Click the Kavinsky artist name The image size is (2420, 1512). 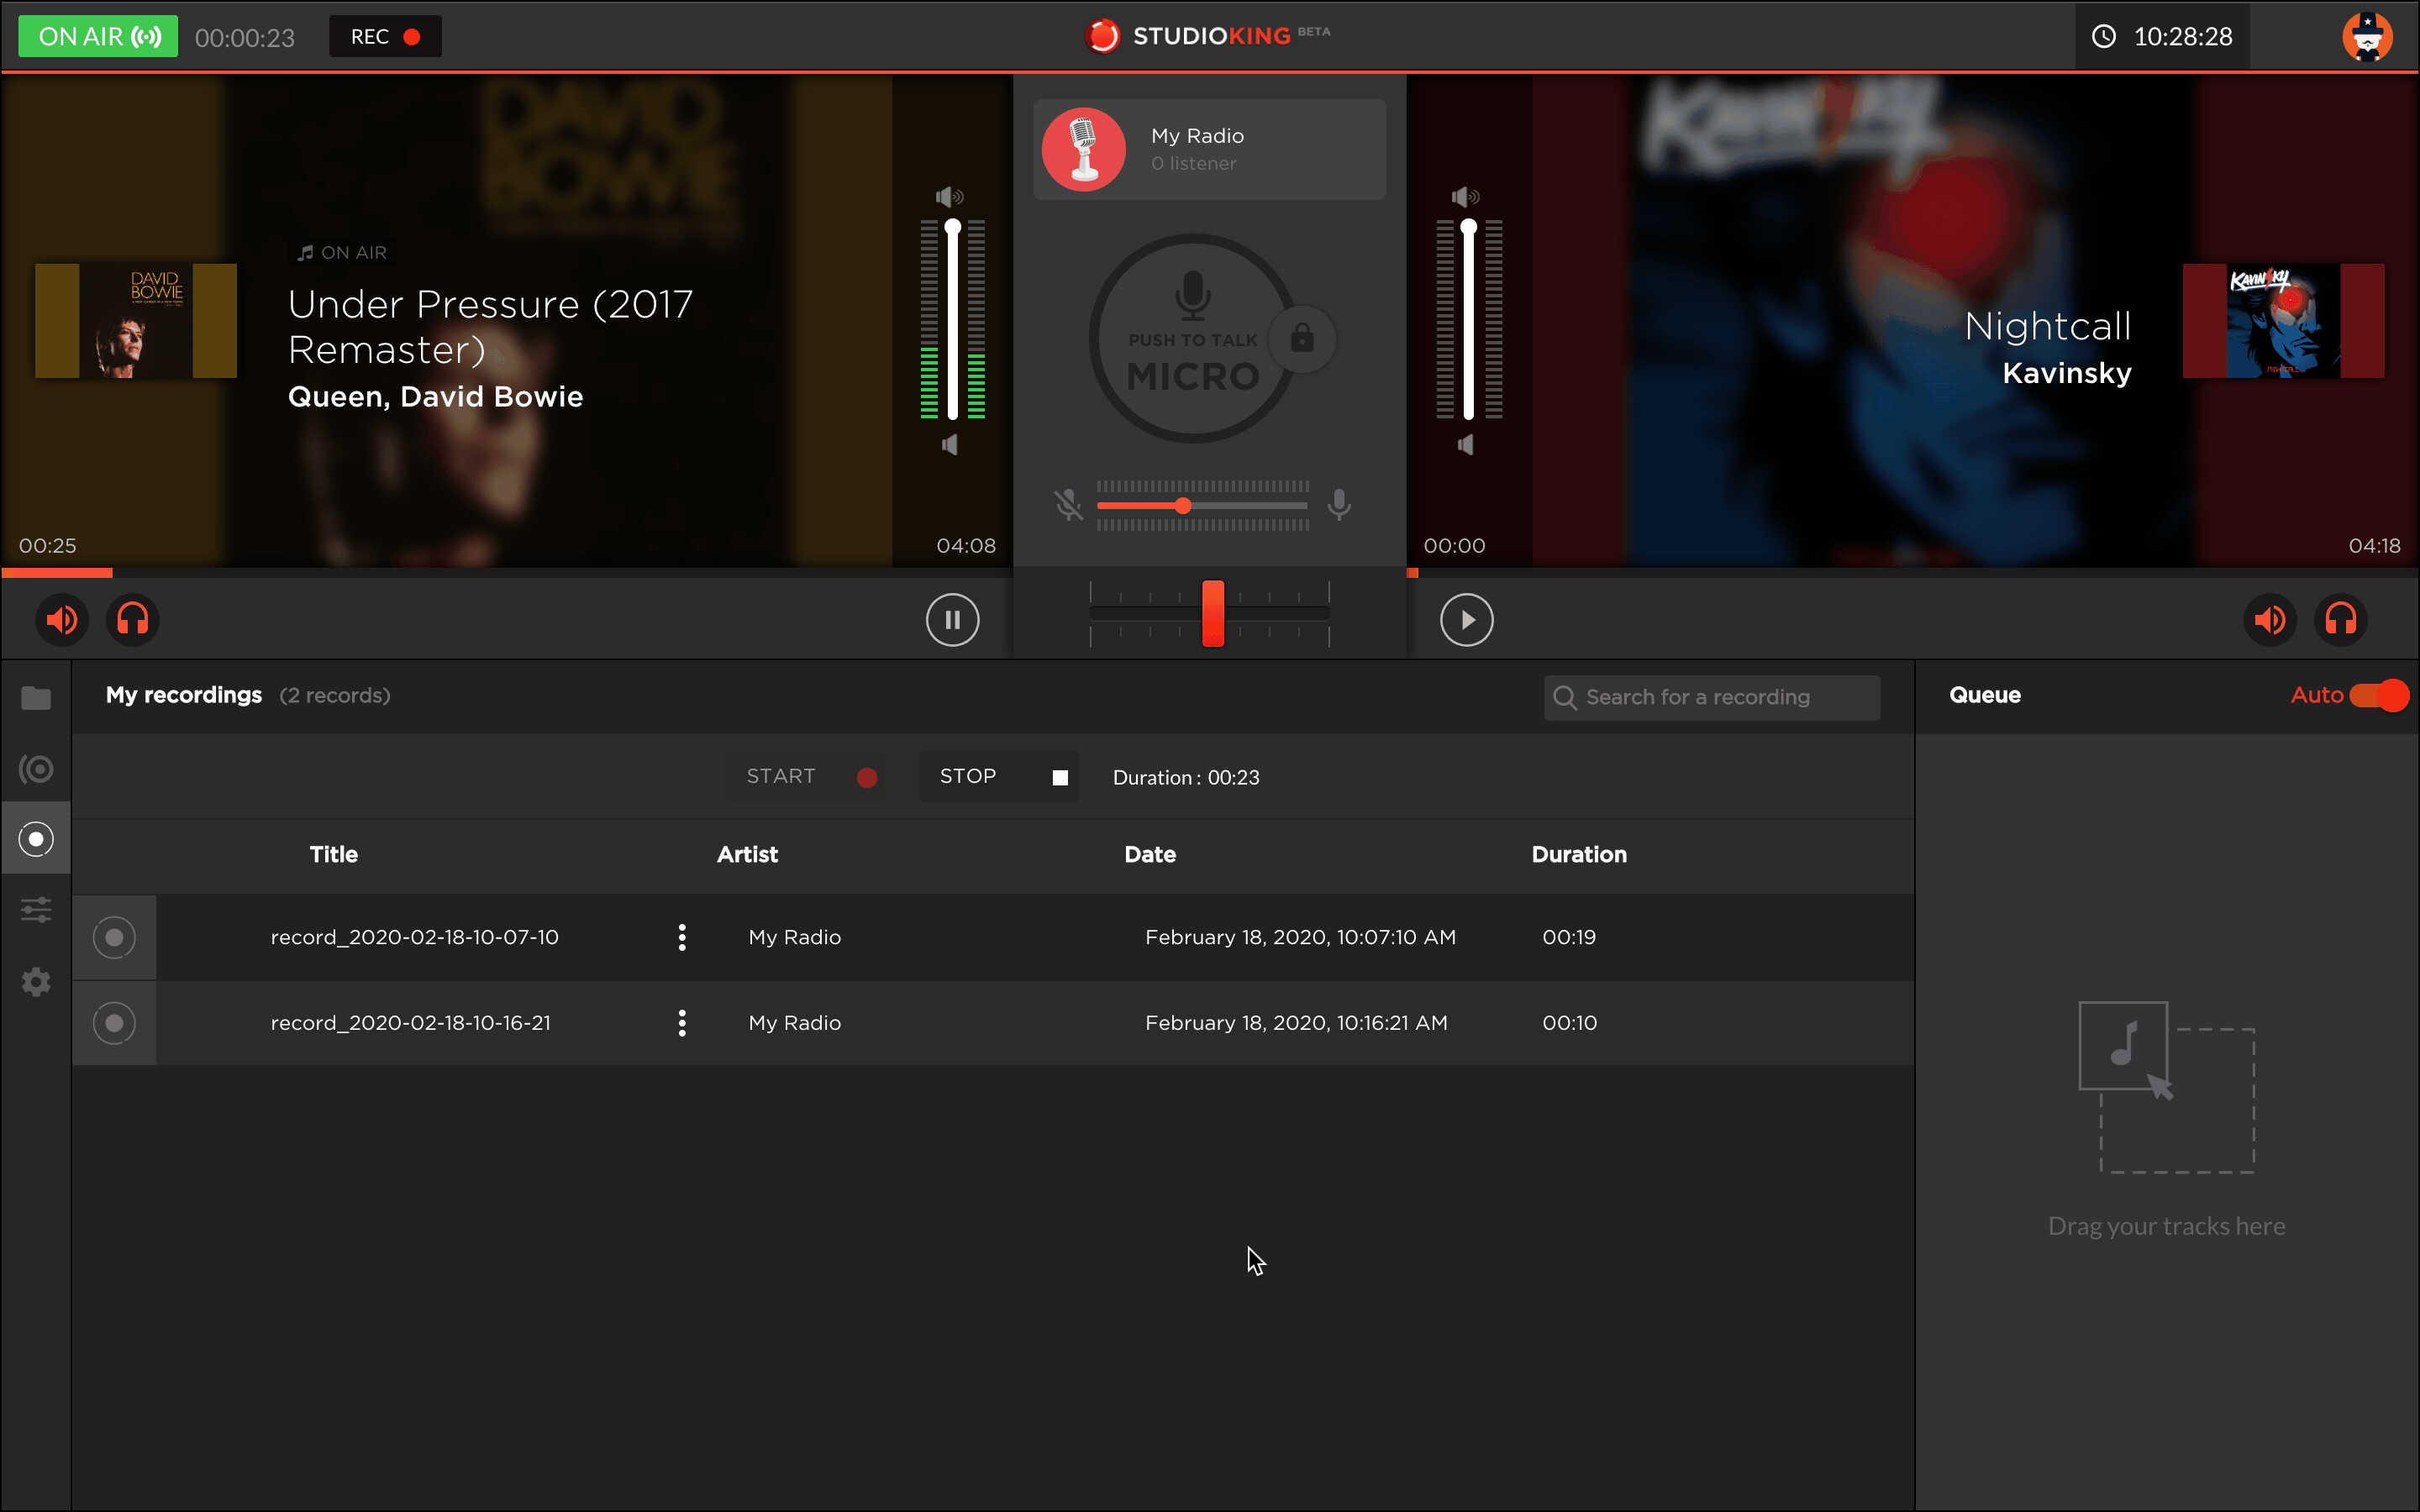coord(2066,373)
